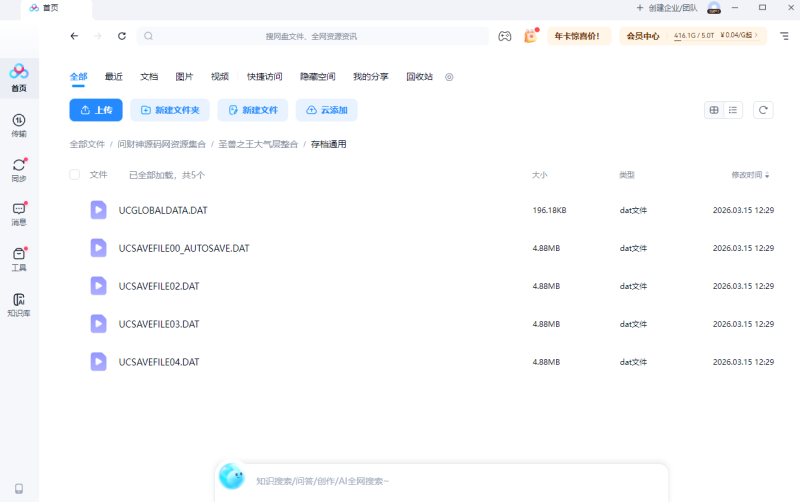Image resolution: width=800 pixels, height=502 pixels.
Task: Click the file icon of UCSAVEFILE03.DAT
Action: point(98,324)
